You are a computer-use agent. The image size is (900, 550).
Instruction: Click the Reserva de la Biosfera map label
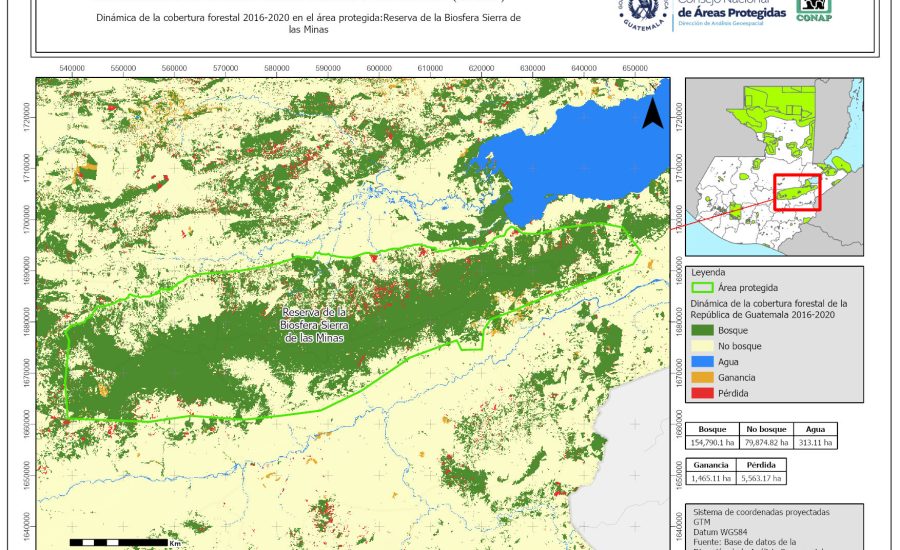(x=312, y=325)
